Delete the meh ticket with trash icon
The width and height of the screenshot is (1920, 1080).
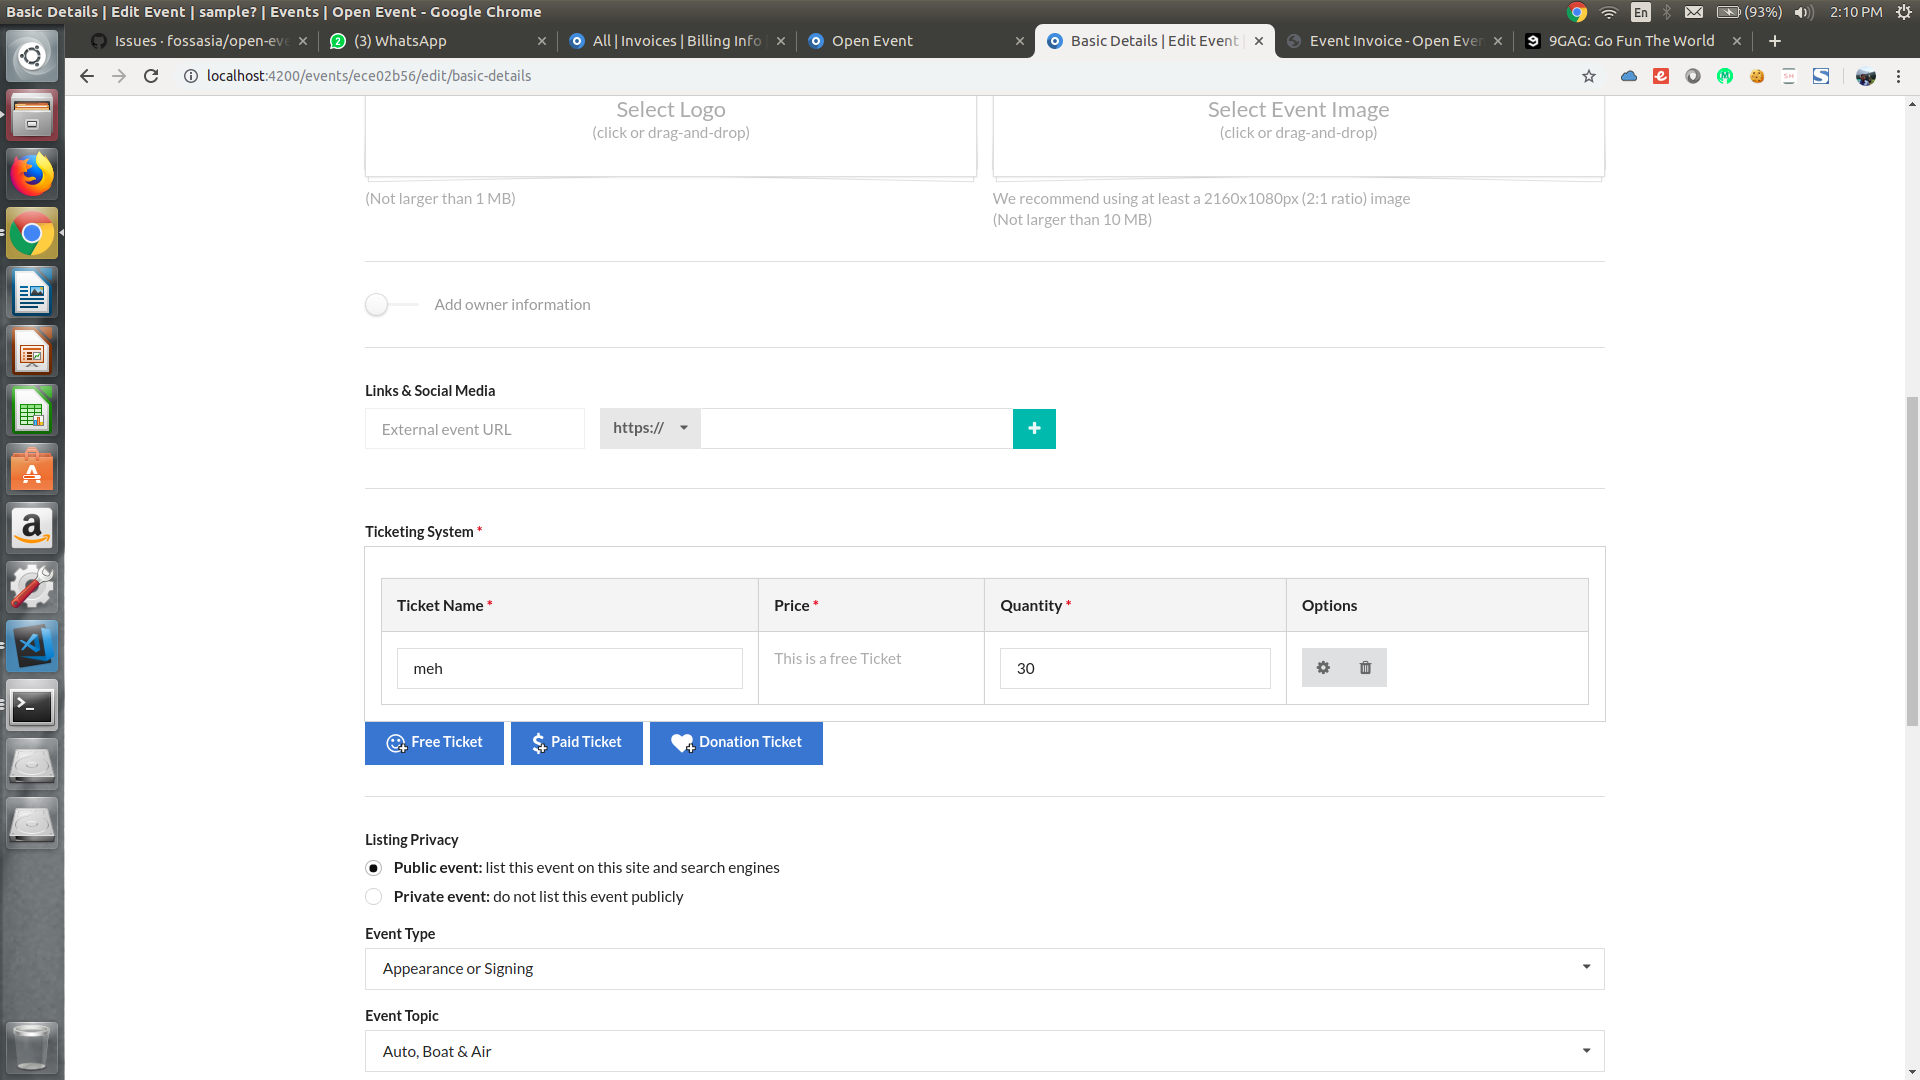(x=1365, y=668)
